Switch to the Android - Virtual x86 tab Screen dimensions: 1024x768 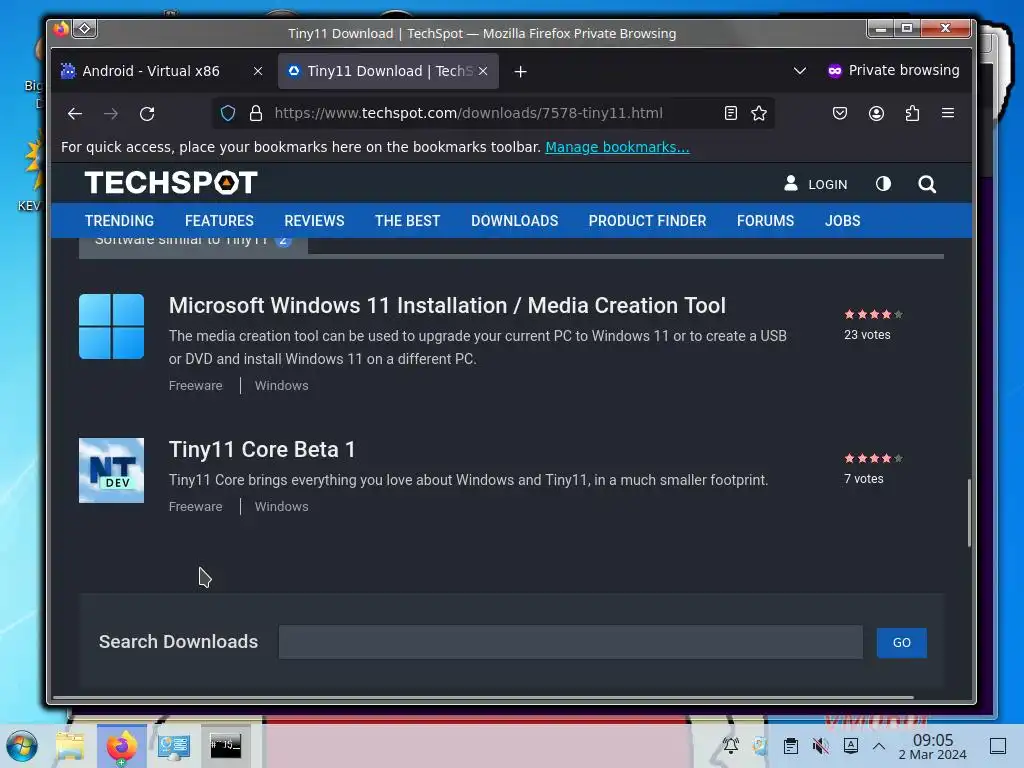pos(152,71)
